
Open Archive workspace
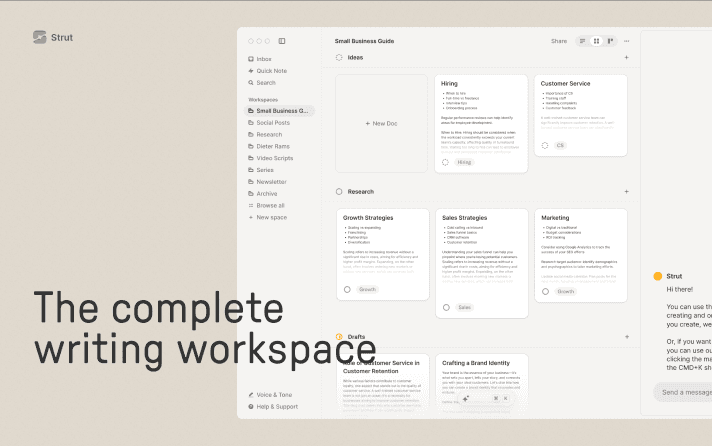click(x=262, y=193)
